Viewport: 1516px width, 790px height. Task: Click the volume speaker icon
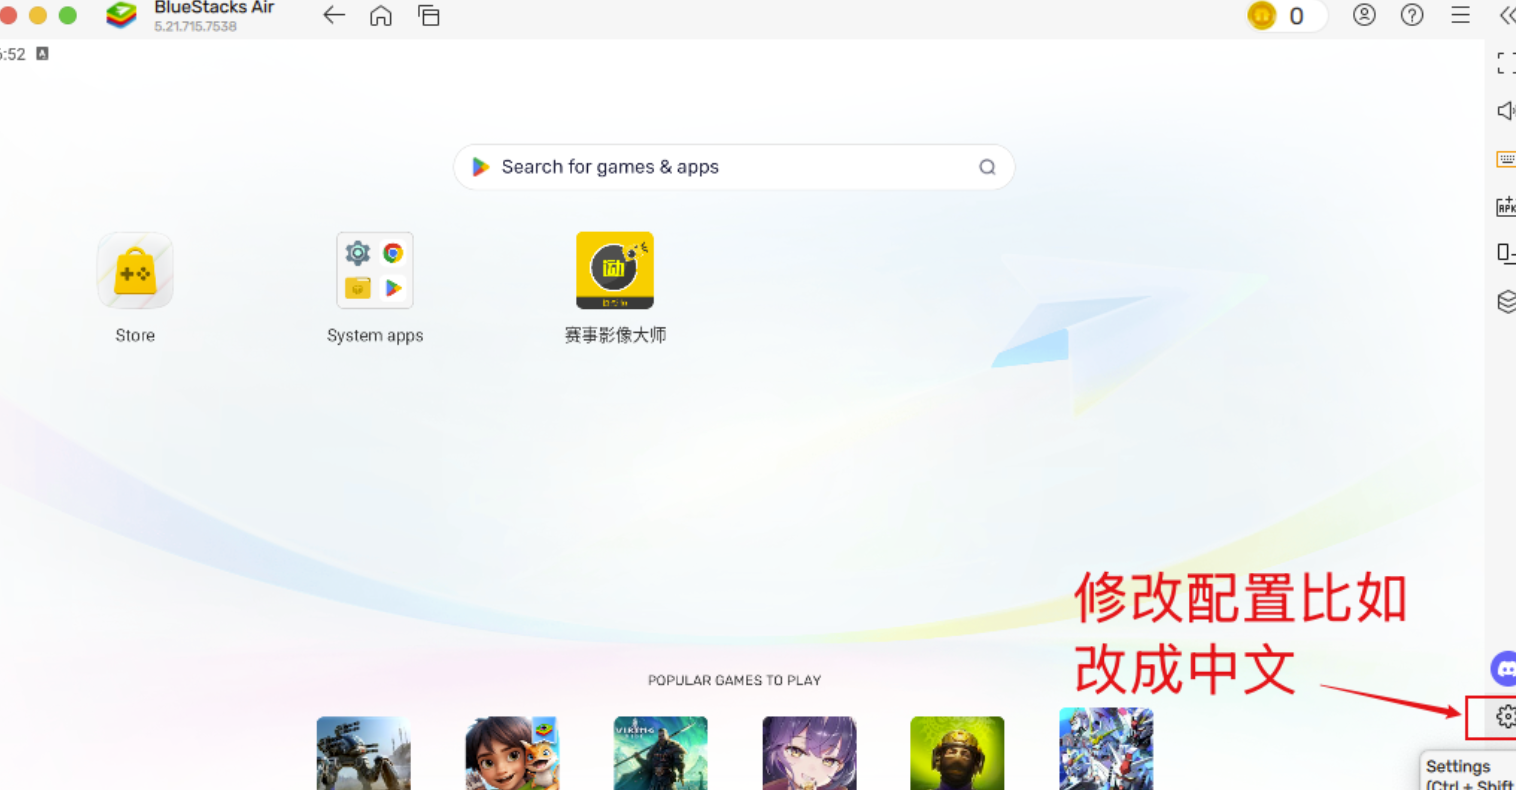(1506, 111)
